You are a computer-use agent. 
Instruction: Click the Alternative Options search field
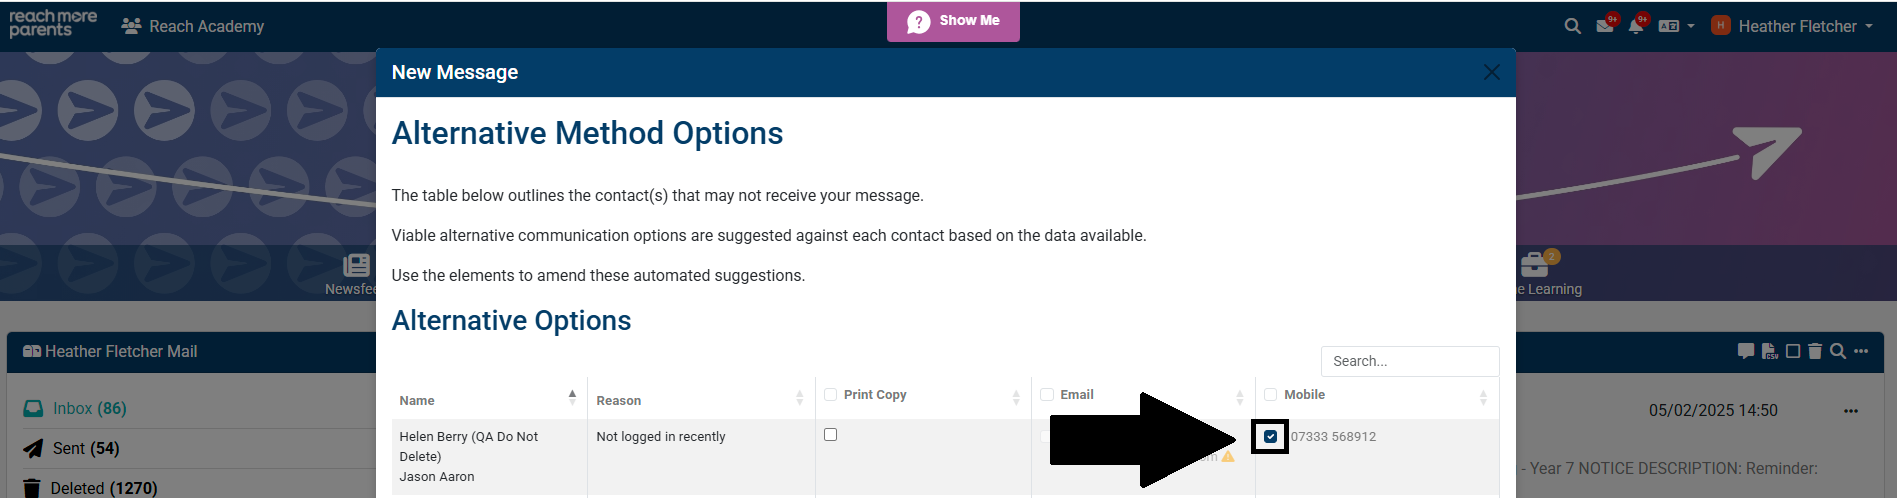(1409, 361)
